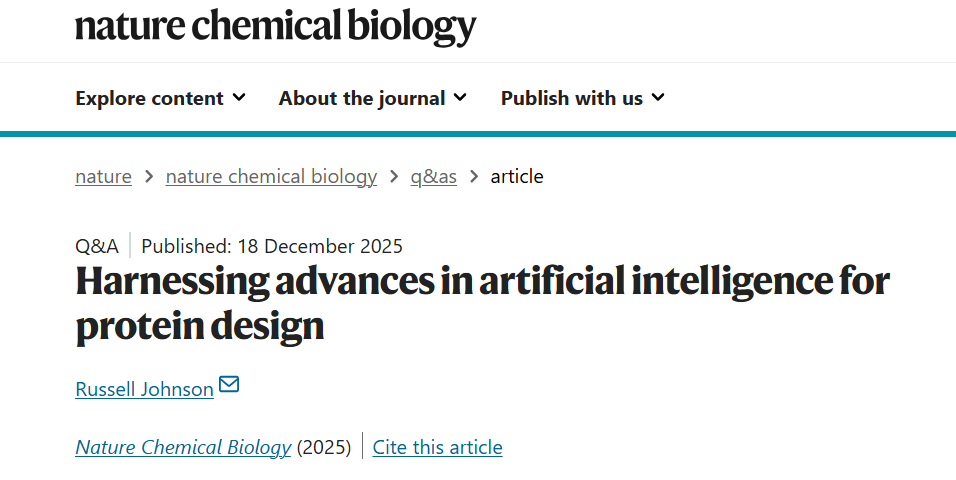Click the Cite this article link
Image resolution: width=956 pixels, height=480 pixels.
(437, 447)
